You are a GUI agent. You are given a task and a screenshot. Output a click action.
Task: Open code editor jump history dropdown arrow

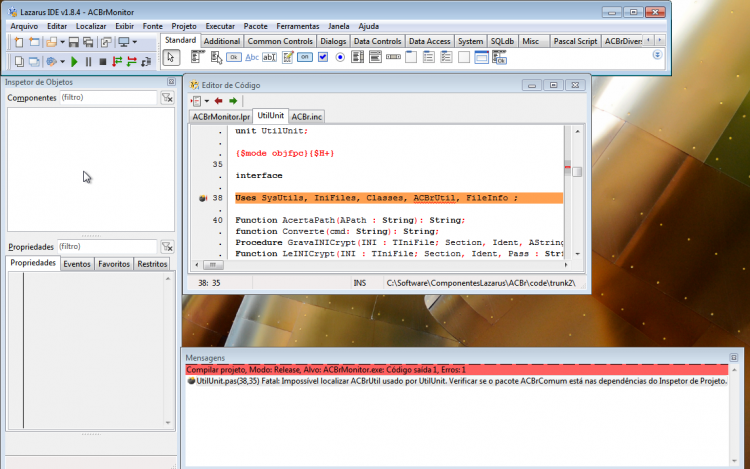click(x=207, y=101)
